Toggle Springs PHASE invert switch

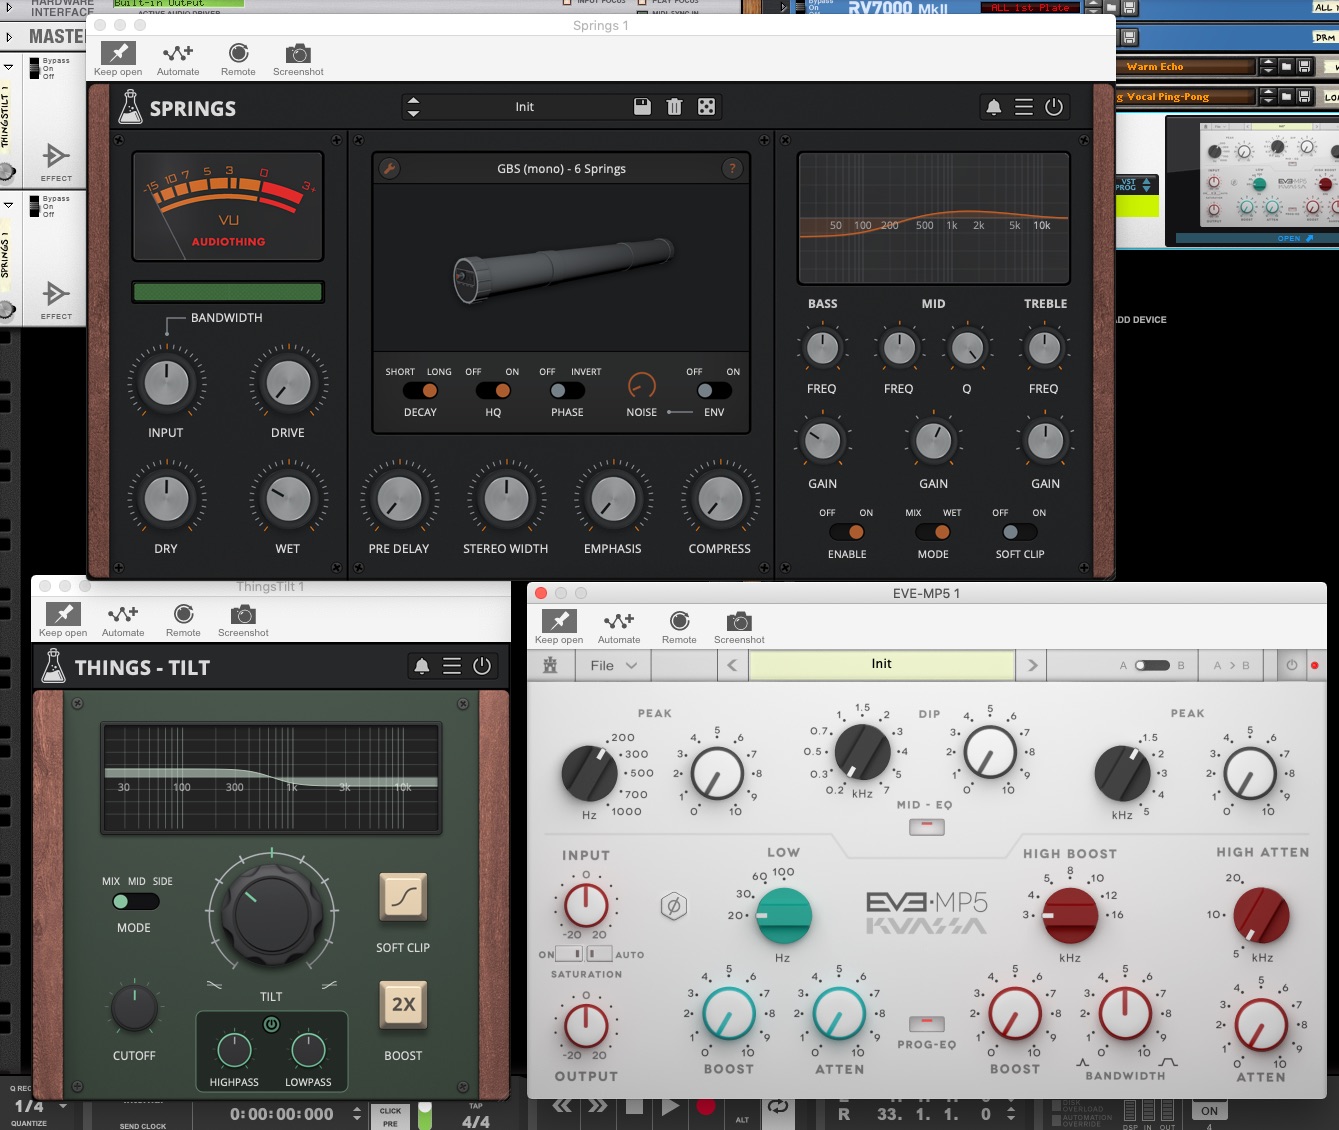[567, 391]
